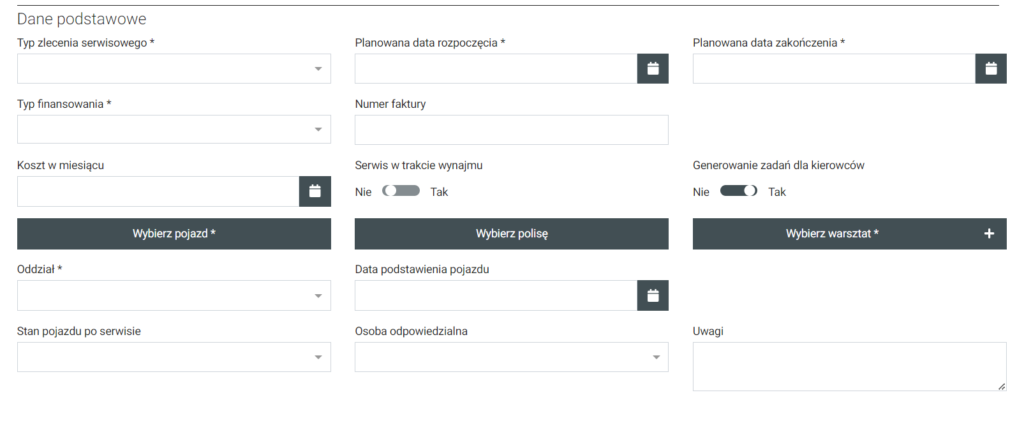The image size is (1024, 432).
Task: Click Koszt w miesiącu input field
Action: pyautogui.click(x=157, y=191)
